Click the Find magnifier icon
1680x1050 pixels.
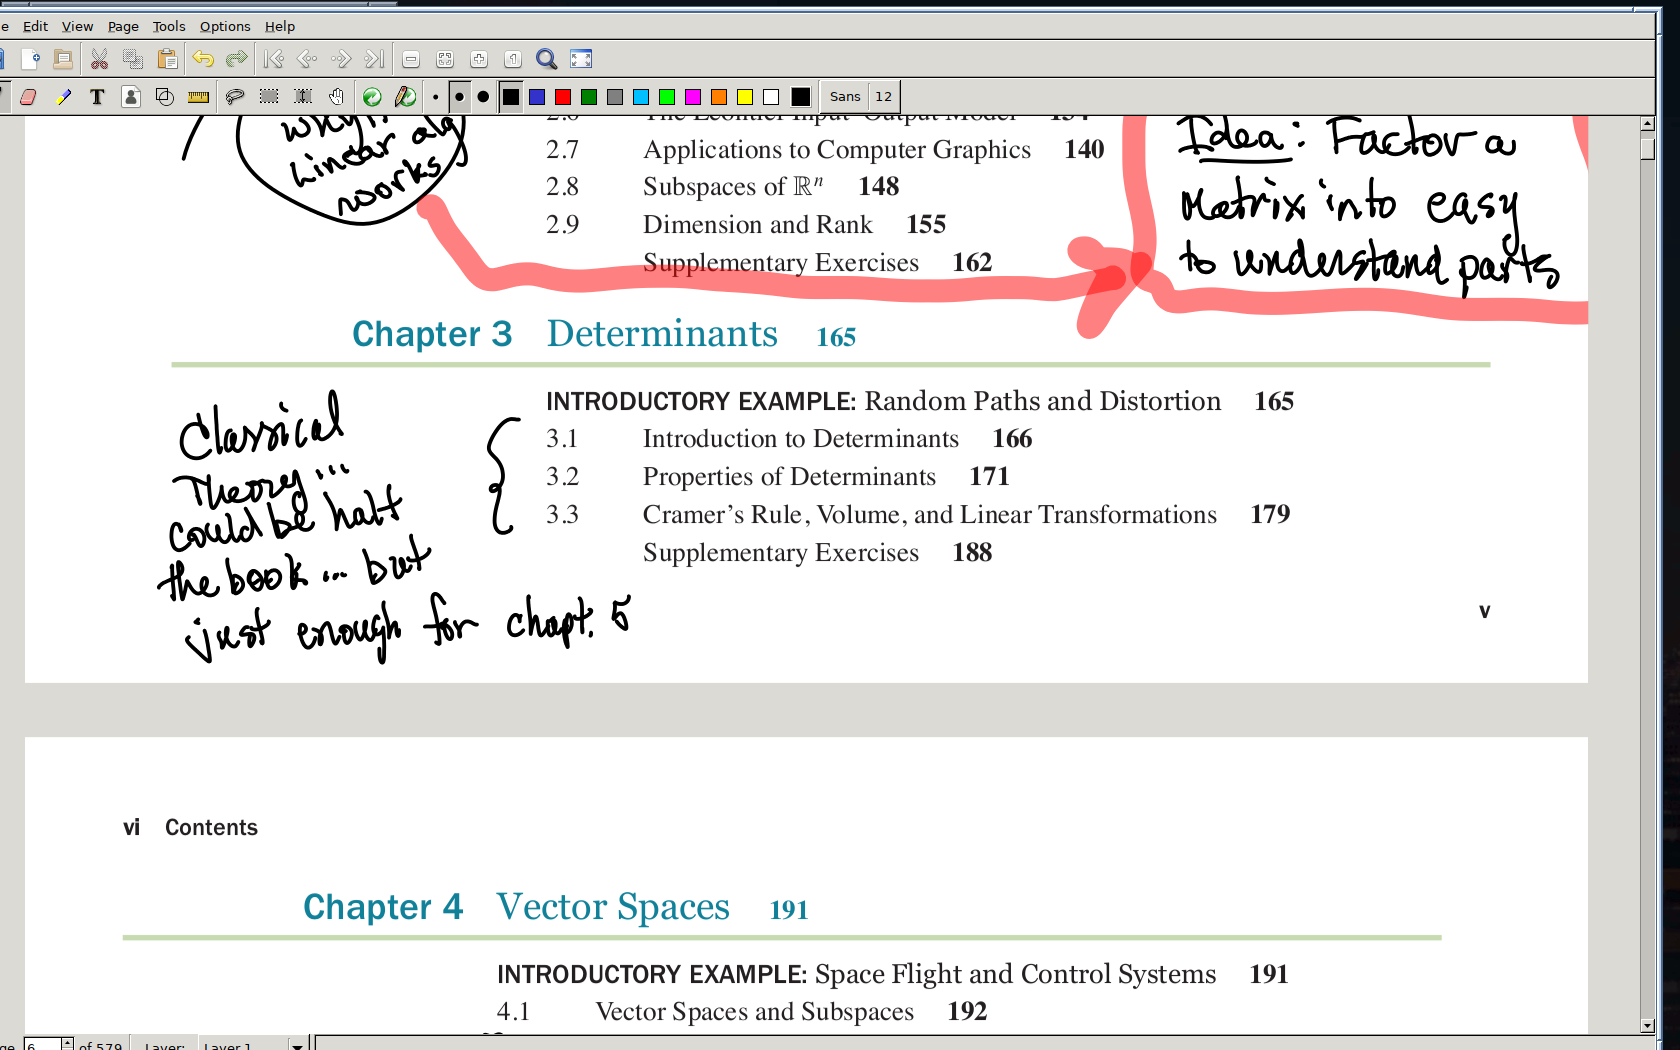(546, 59)
